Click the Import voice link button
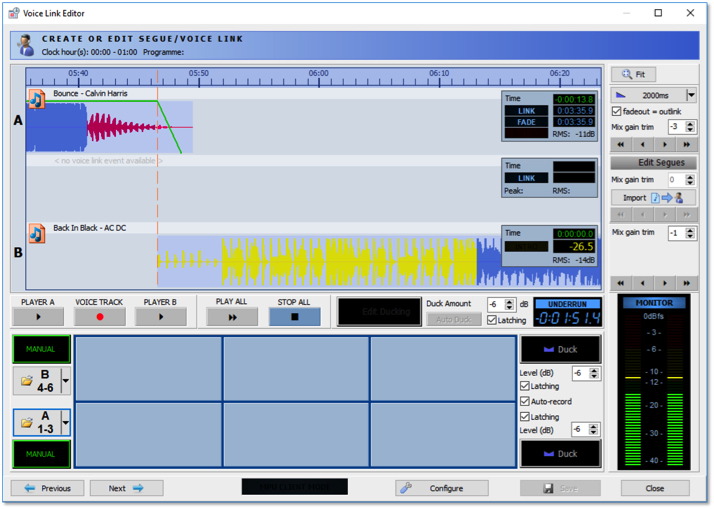714x509 pixels. pyautogui.click(x=654, y=198)
